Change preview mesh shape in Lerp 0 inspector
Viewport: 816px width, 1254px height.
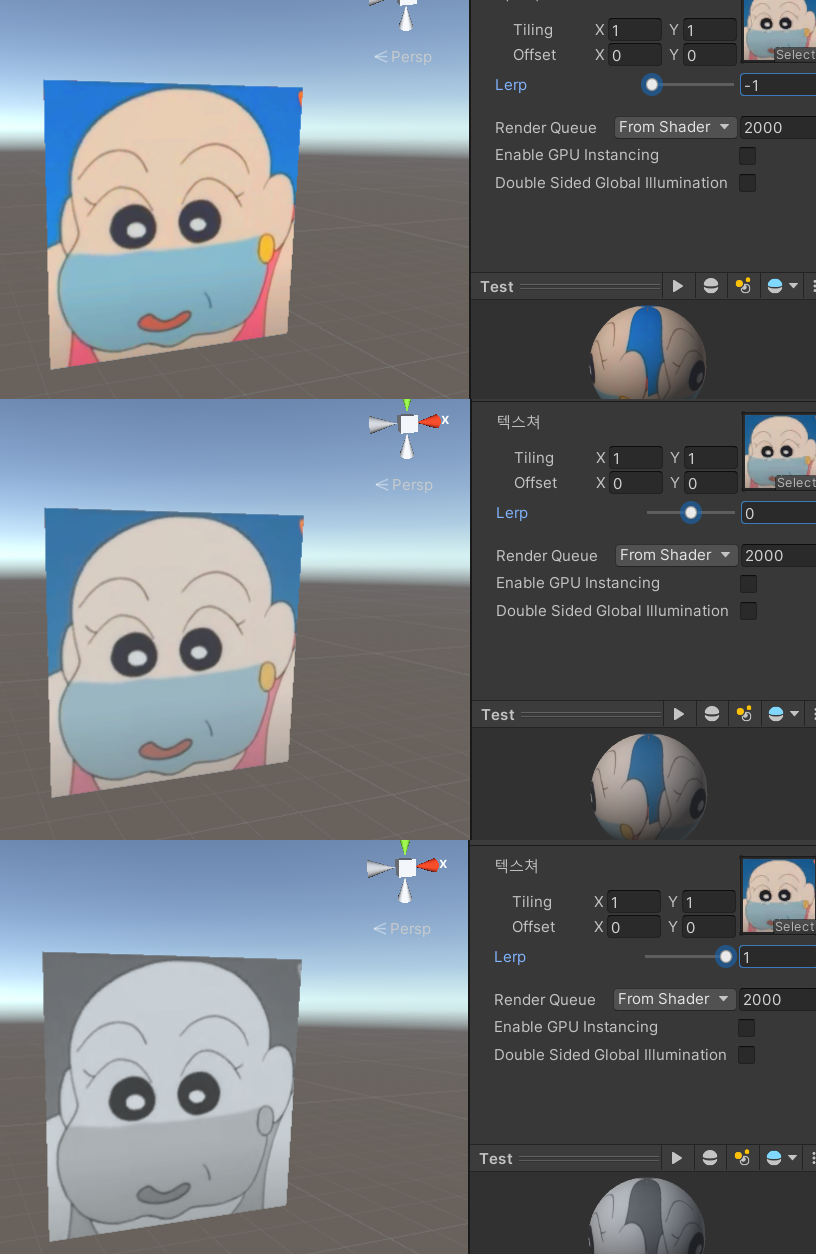(x=712, y=714)
